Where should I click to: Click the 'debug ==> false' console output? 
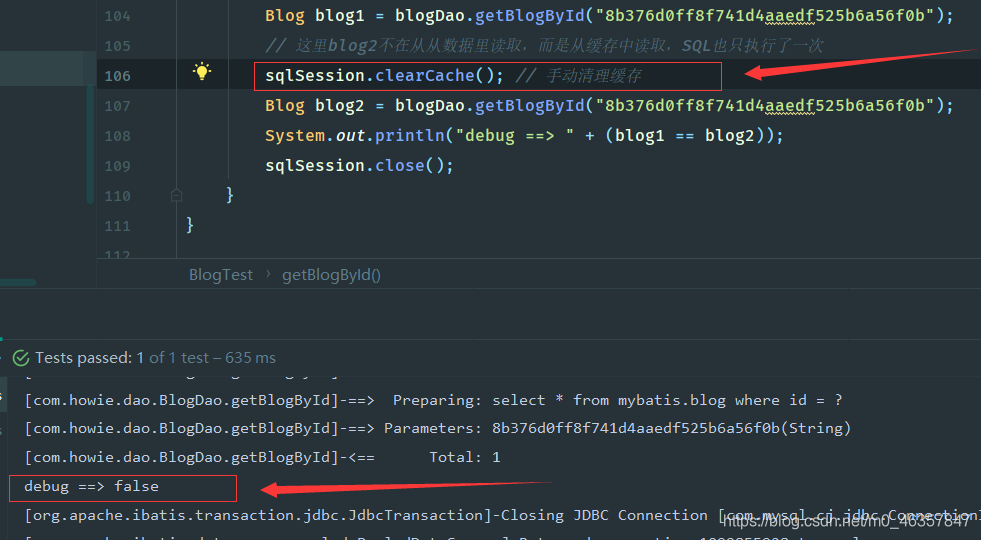tap(91, 487)
